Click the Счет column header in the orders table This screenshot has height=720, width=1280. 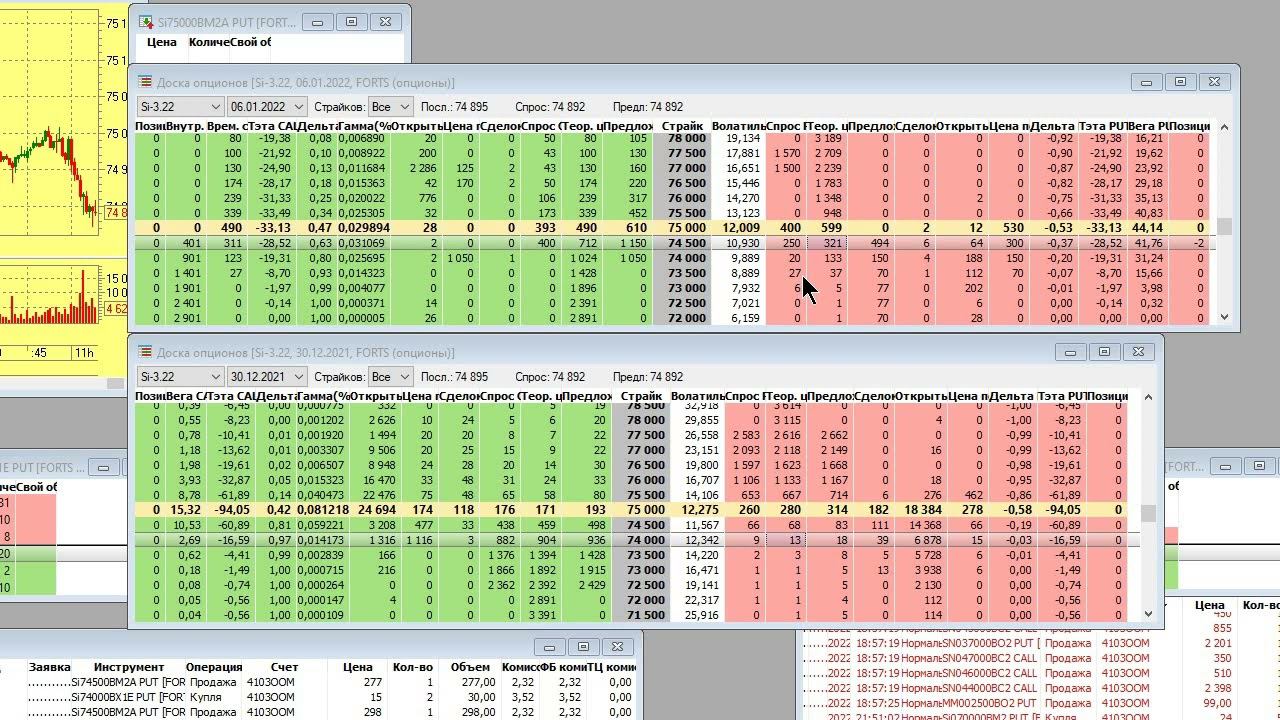click(284, 667)
